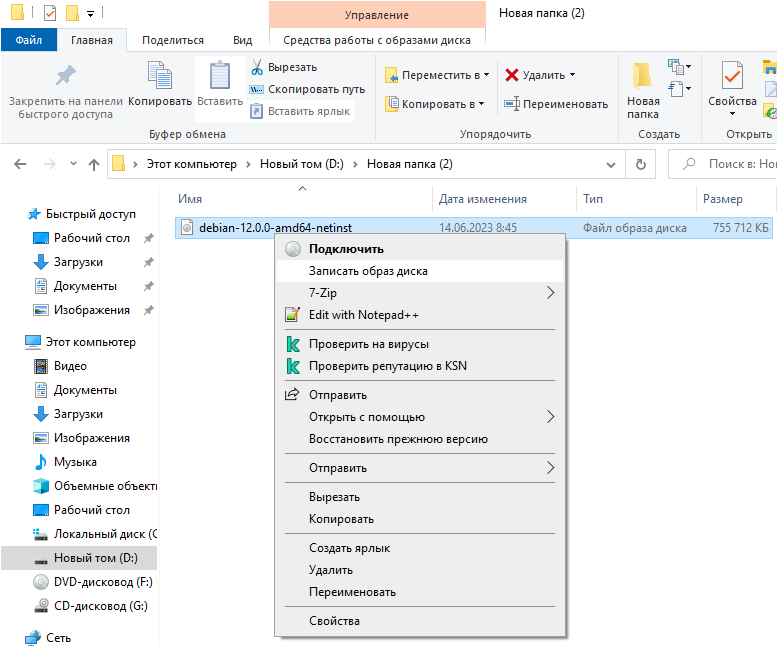Click the Вырезать scissors icon in ribbon
Image resolution: width=777 pixels, height=646 pixels.
(x=257, y=67)
